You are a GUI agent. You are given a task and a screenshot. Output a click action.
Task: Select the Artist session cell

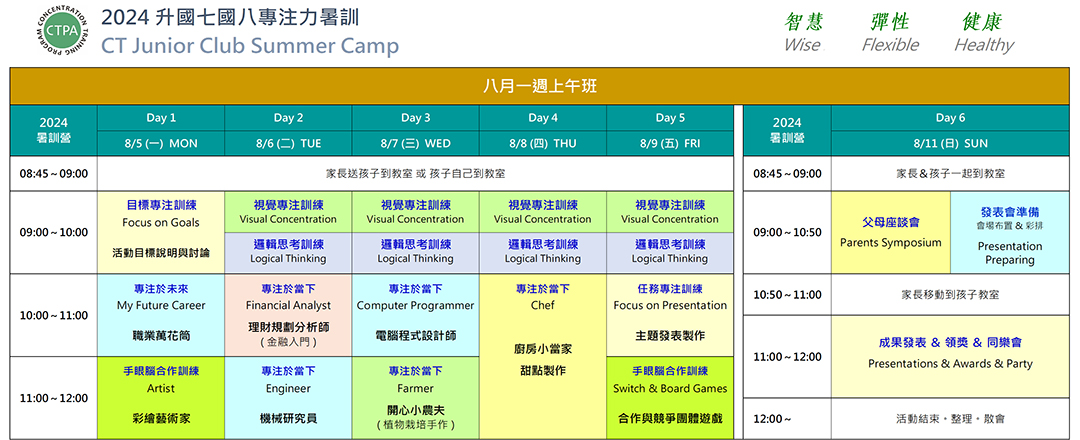click(x=161, y=397)
